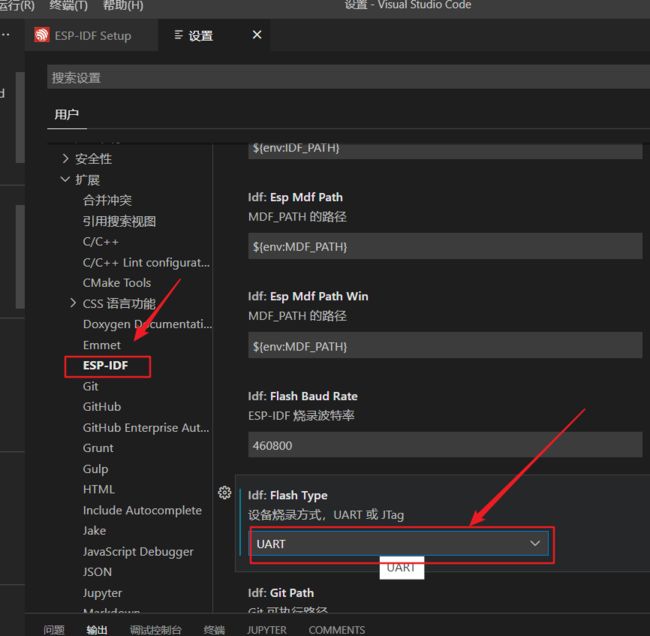This screenshot has width=650, height=636.
Task: Open the Flash Type UART dropdown
Action: [x=399, y=544]
